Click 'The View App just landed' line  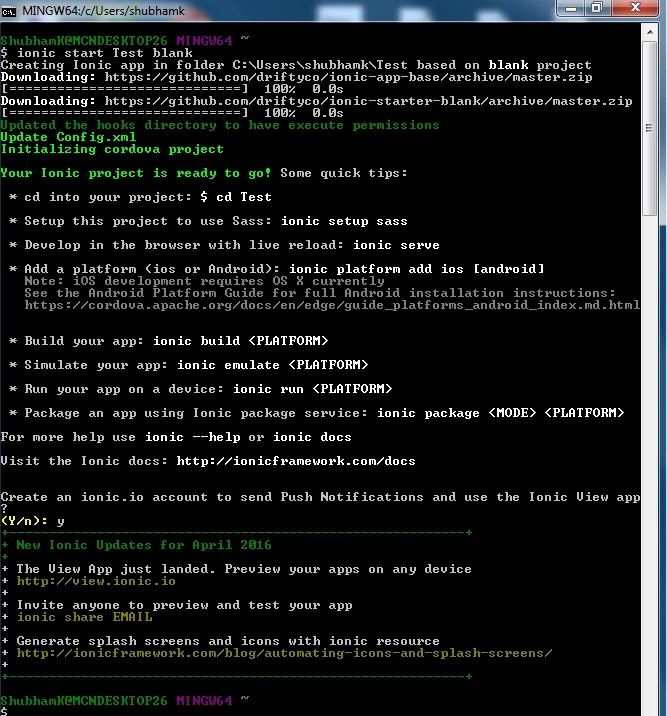(244, 569)
